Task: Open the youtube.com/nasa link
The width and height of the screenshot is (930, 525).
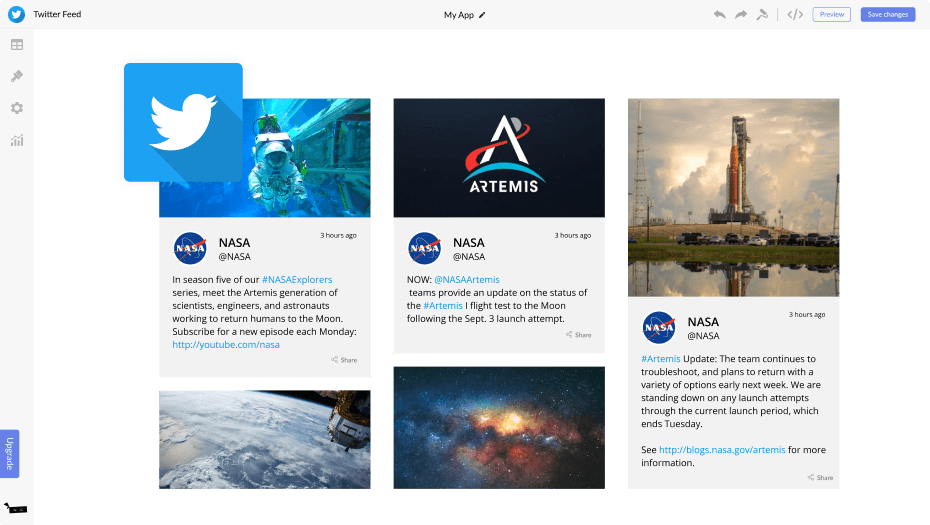Action: [x=226, y=345]
